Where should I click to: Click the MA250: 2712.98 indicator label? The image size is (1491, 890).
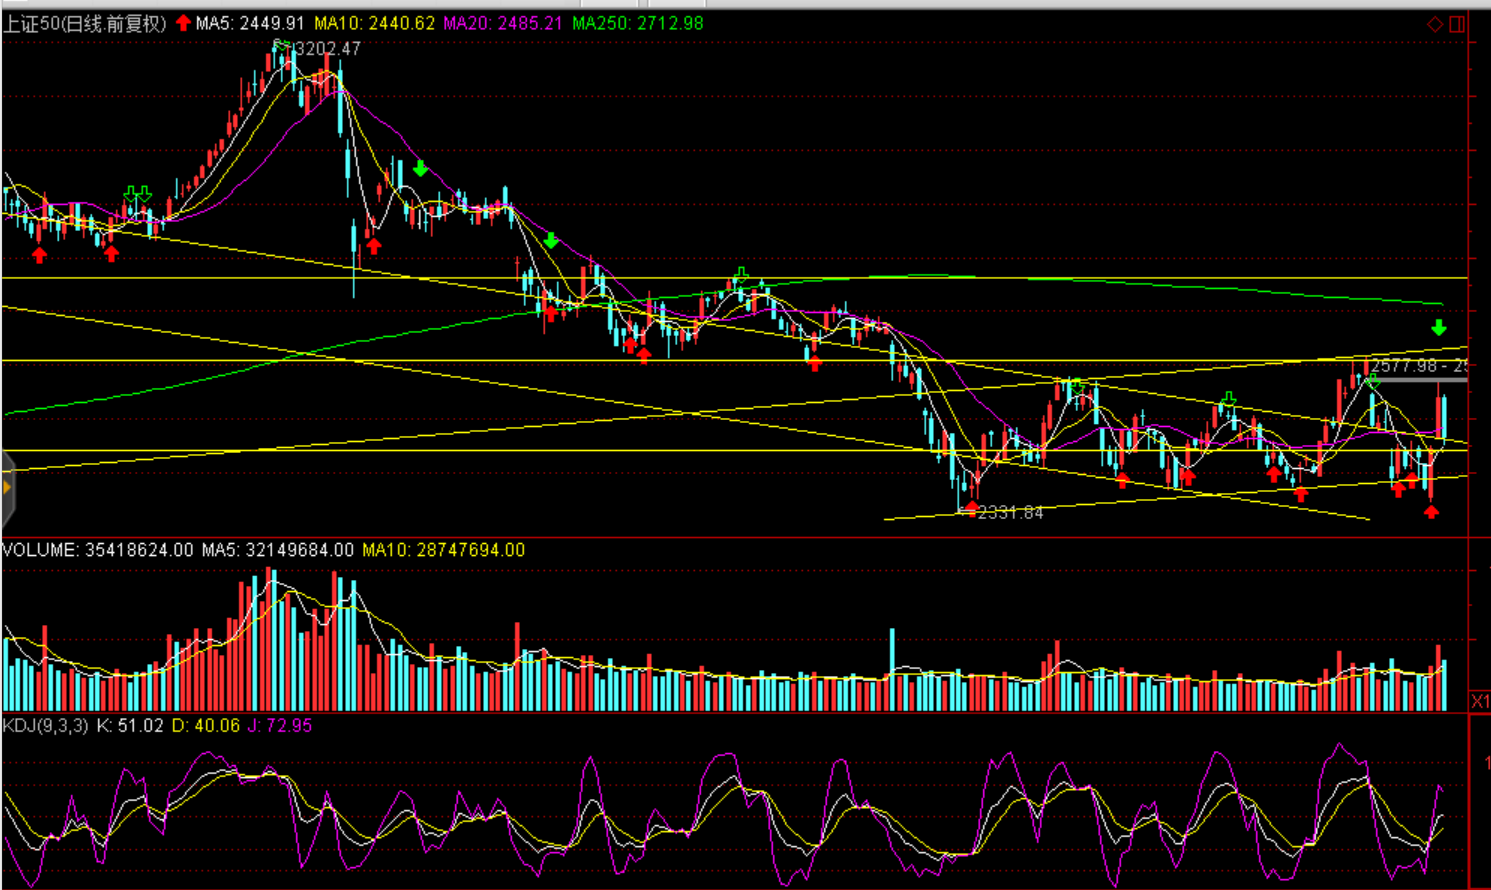[638, 23]
